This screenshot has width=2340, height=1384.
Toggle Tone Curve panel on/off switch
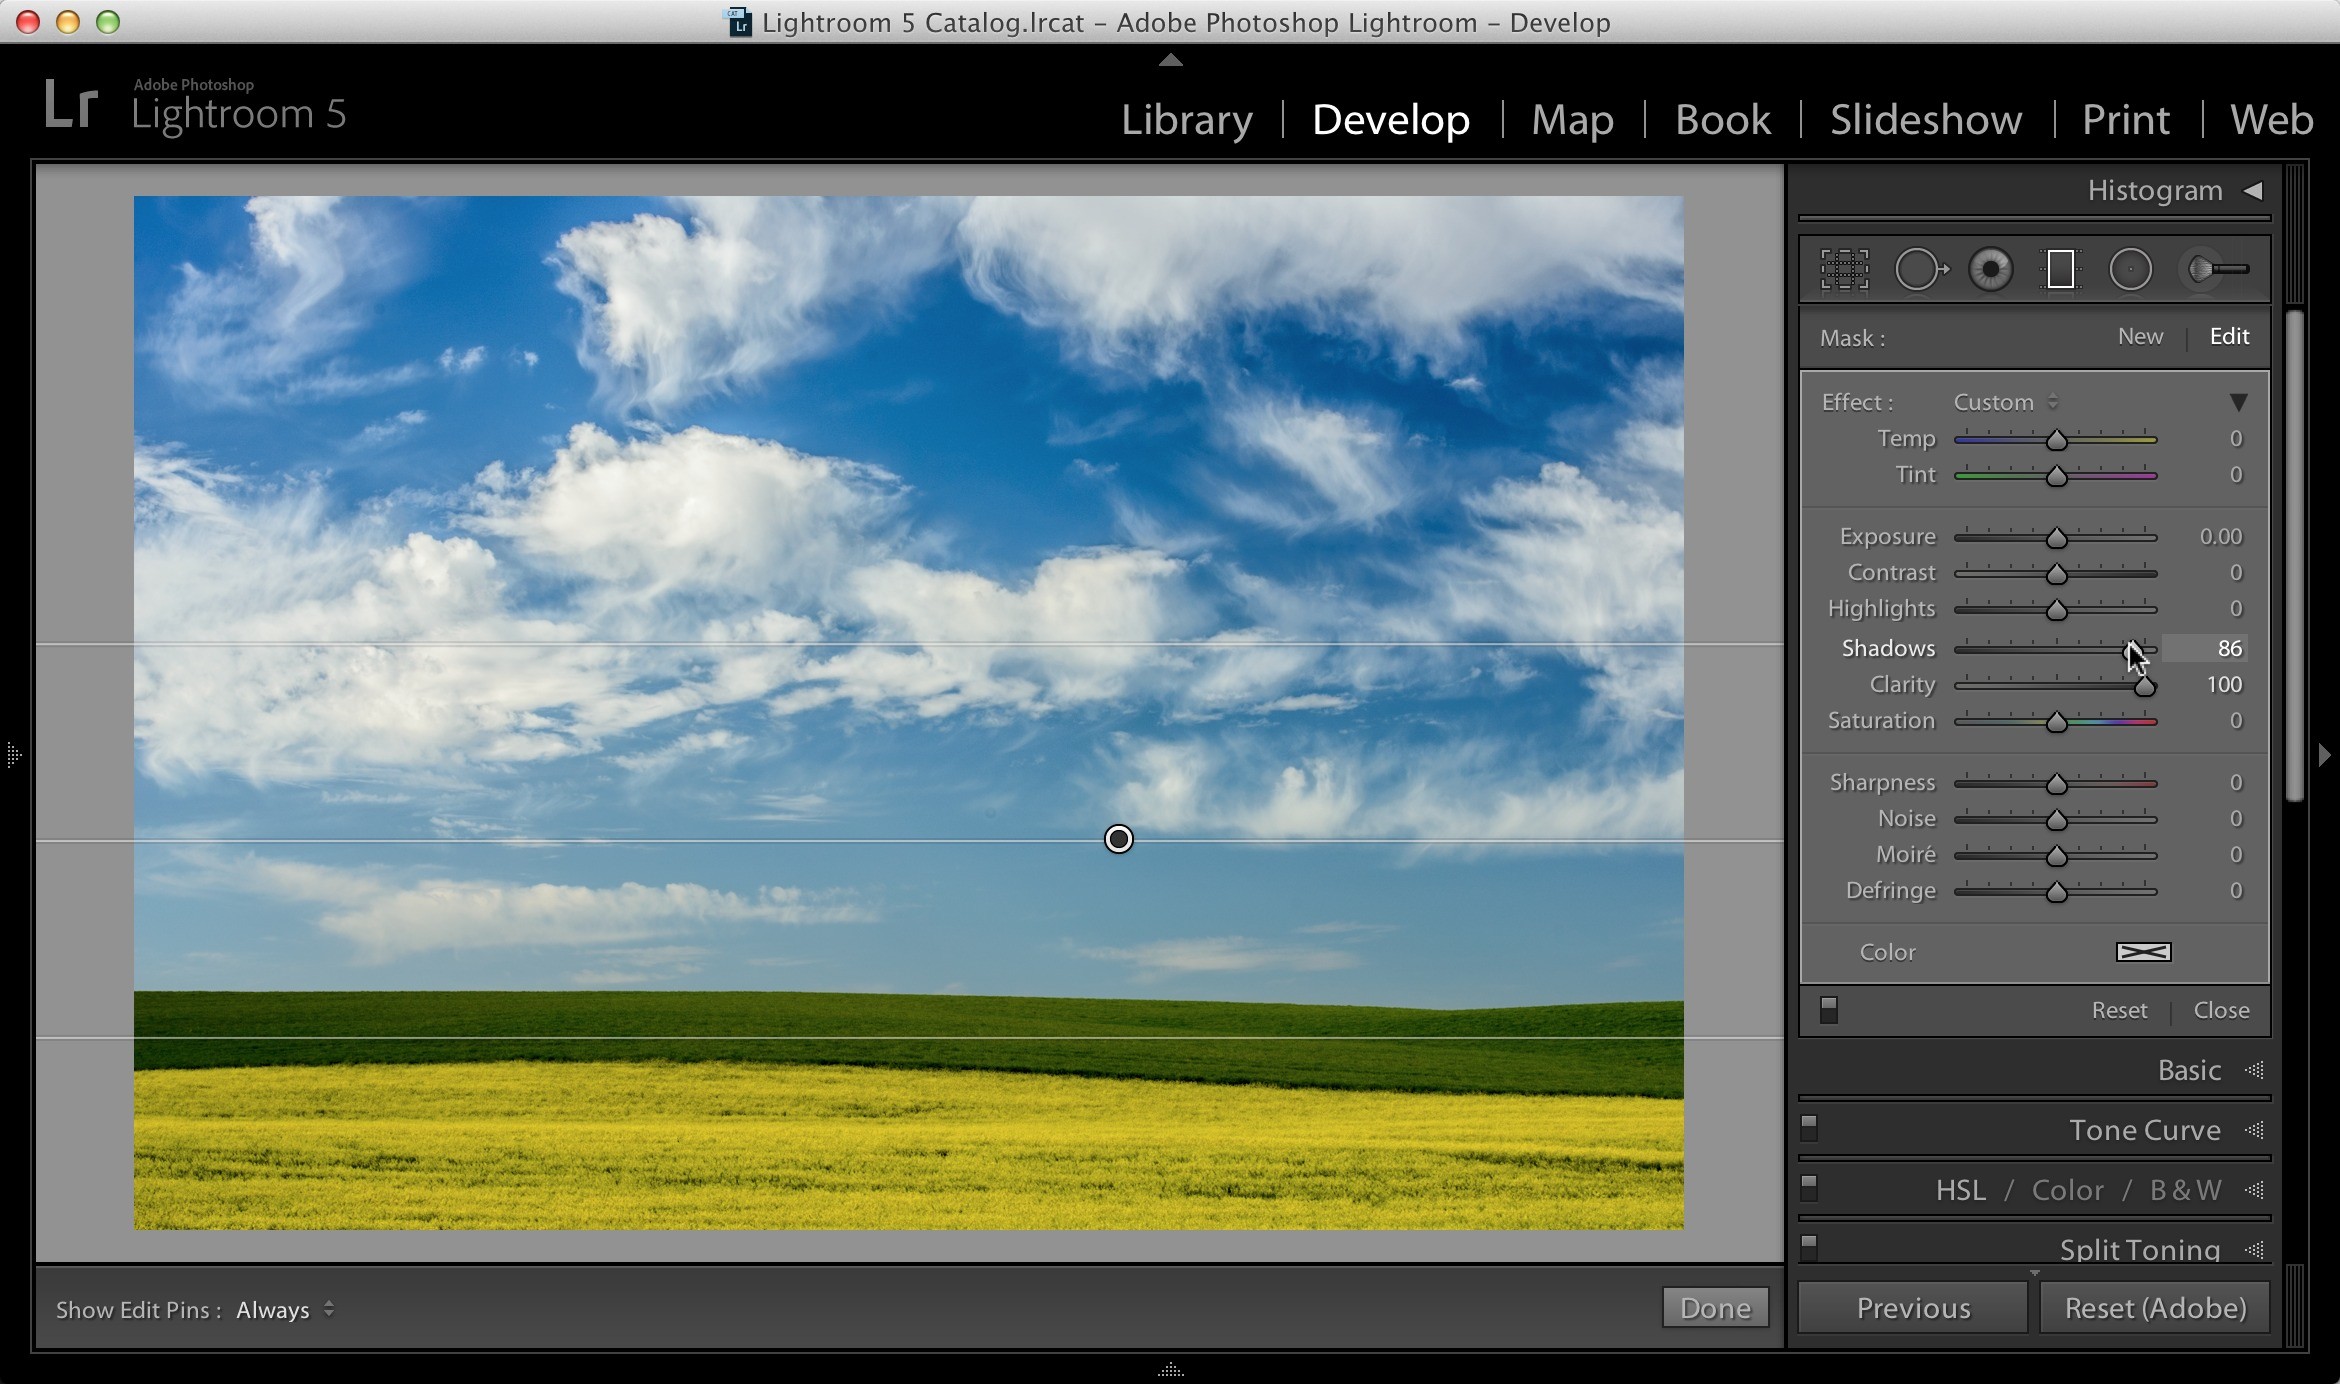(1808, 1128)
